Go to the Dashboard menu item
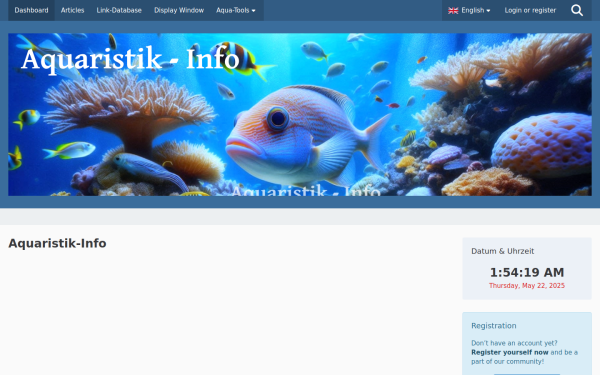 click(31, 10)
